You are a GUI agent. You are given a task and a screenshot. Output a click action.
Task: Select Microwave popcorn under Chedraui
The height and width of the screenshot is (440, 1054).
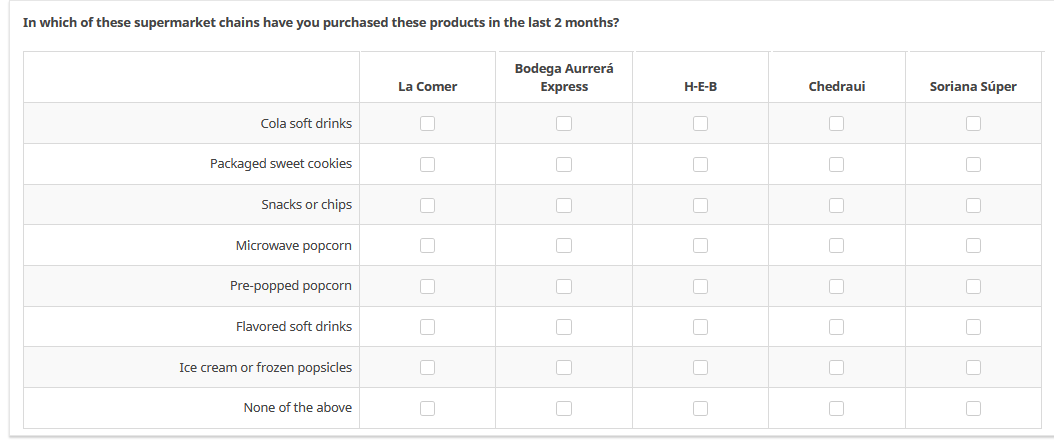click(836, 245)
